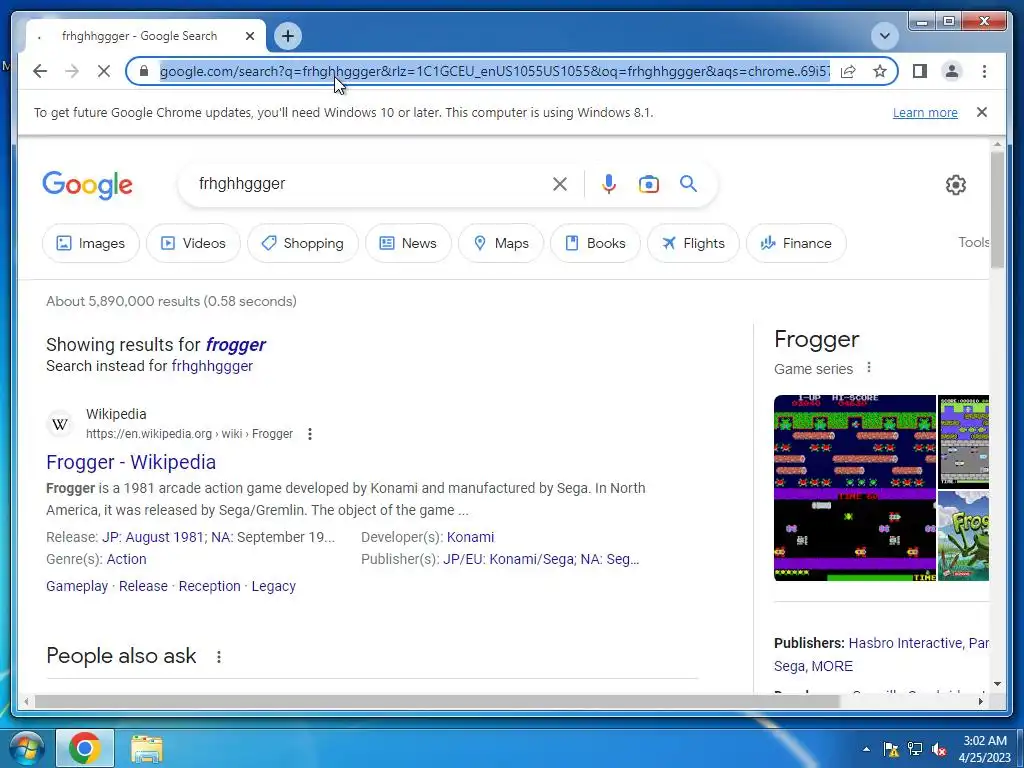This screenshot has width=1024, height=768.
Task: Stop page loading with the X button
Action: pos(104,71)
